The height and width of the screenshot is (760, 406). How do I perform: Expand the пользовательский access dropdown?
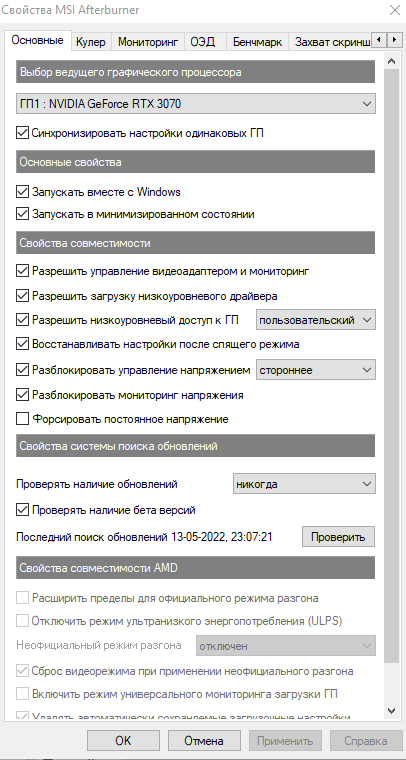(316, 320)
